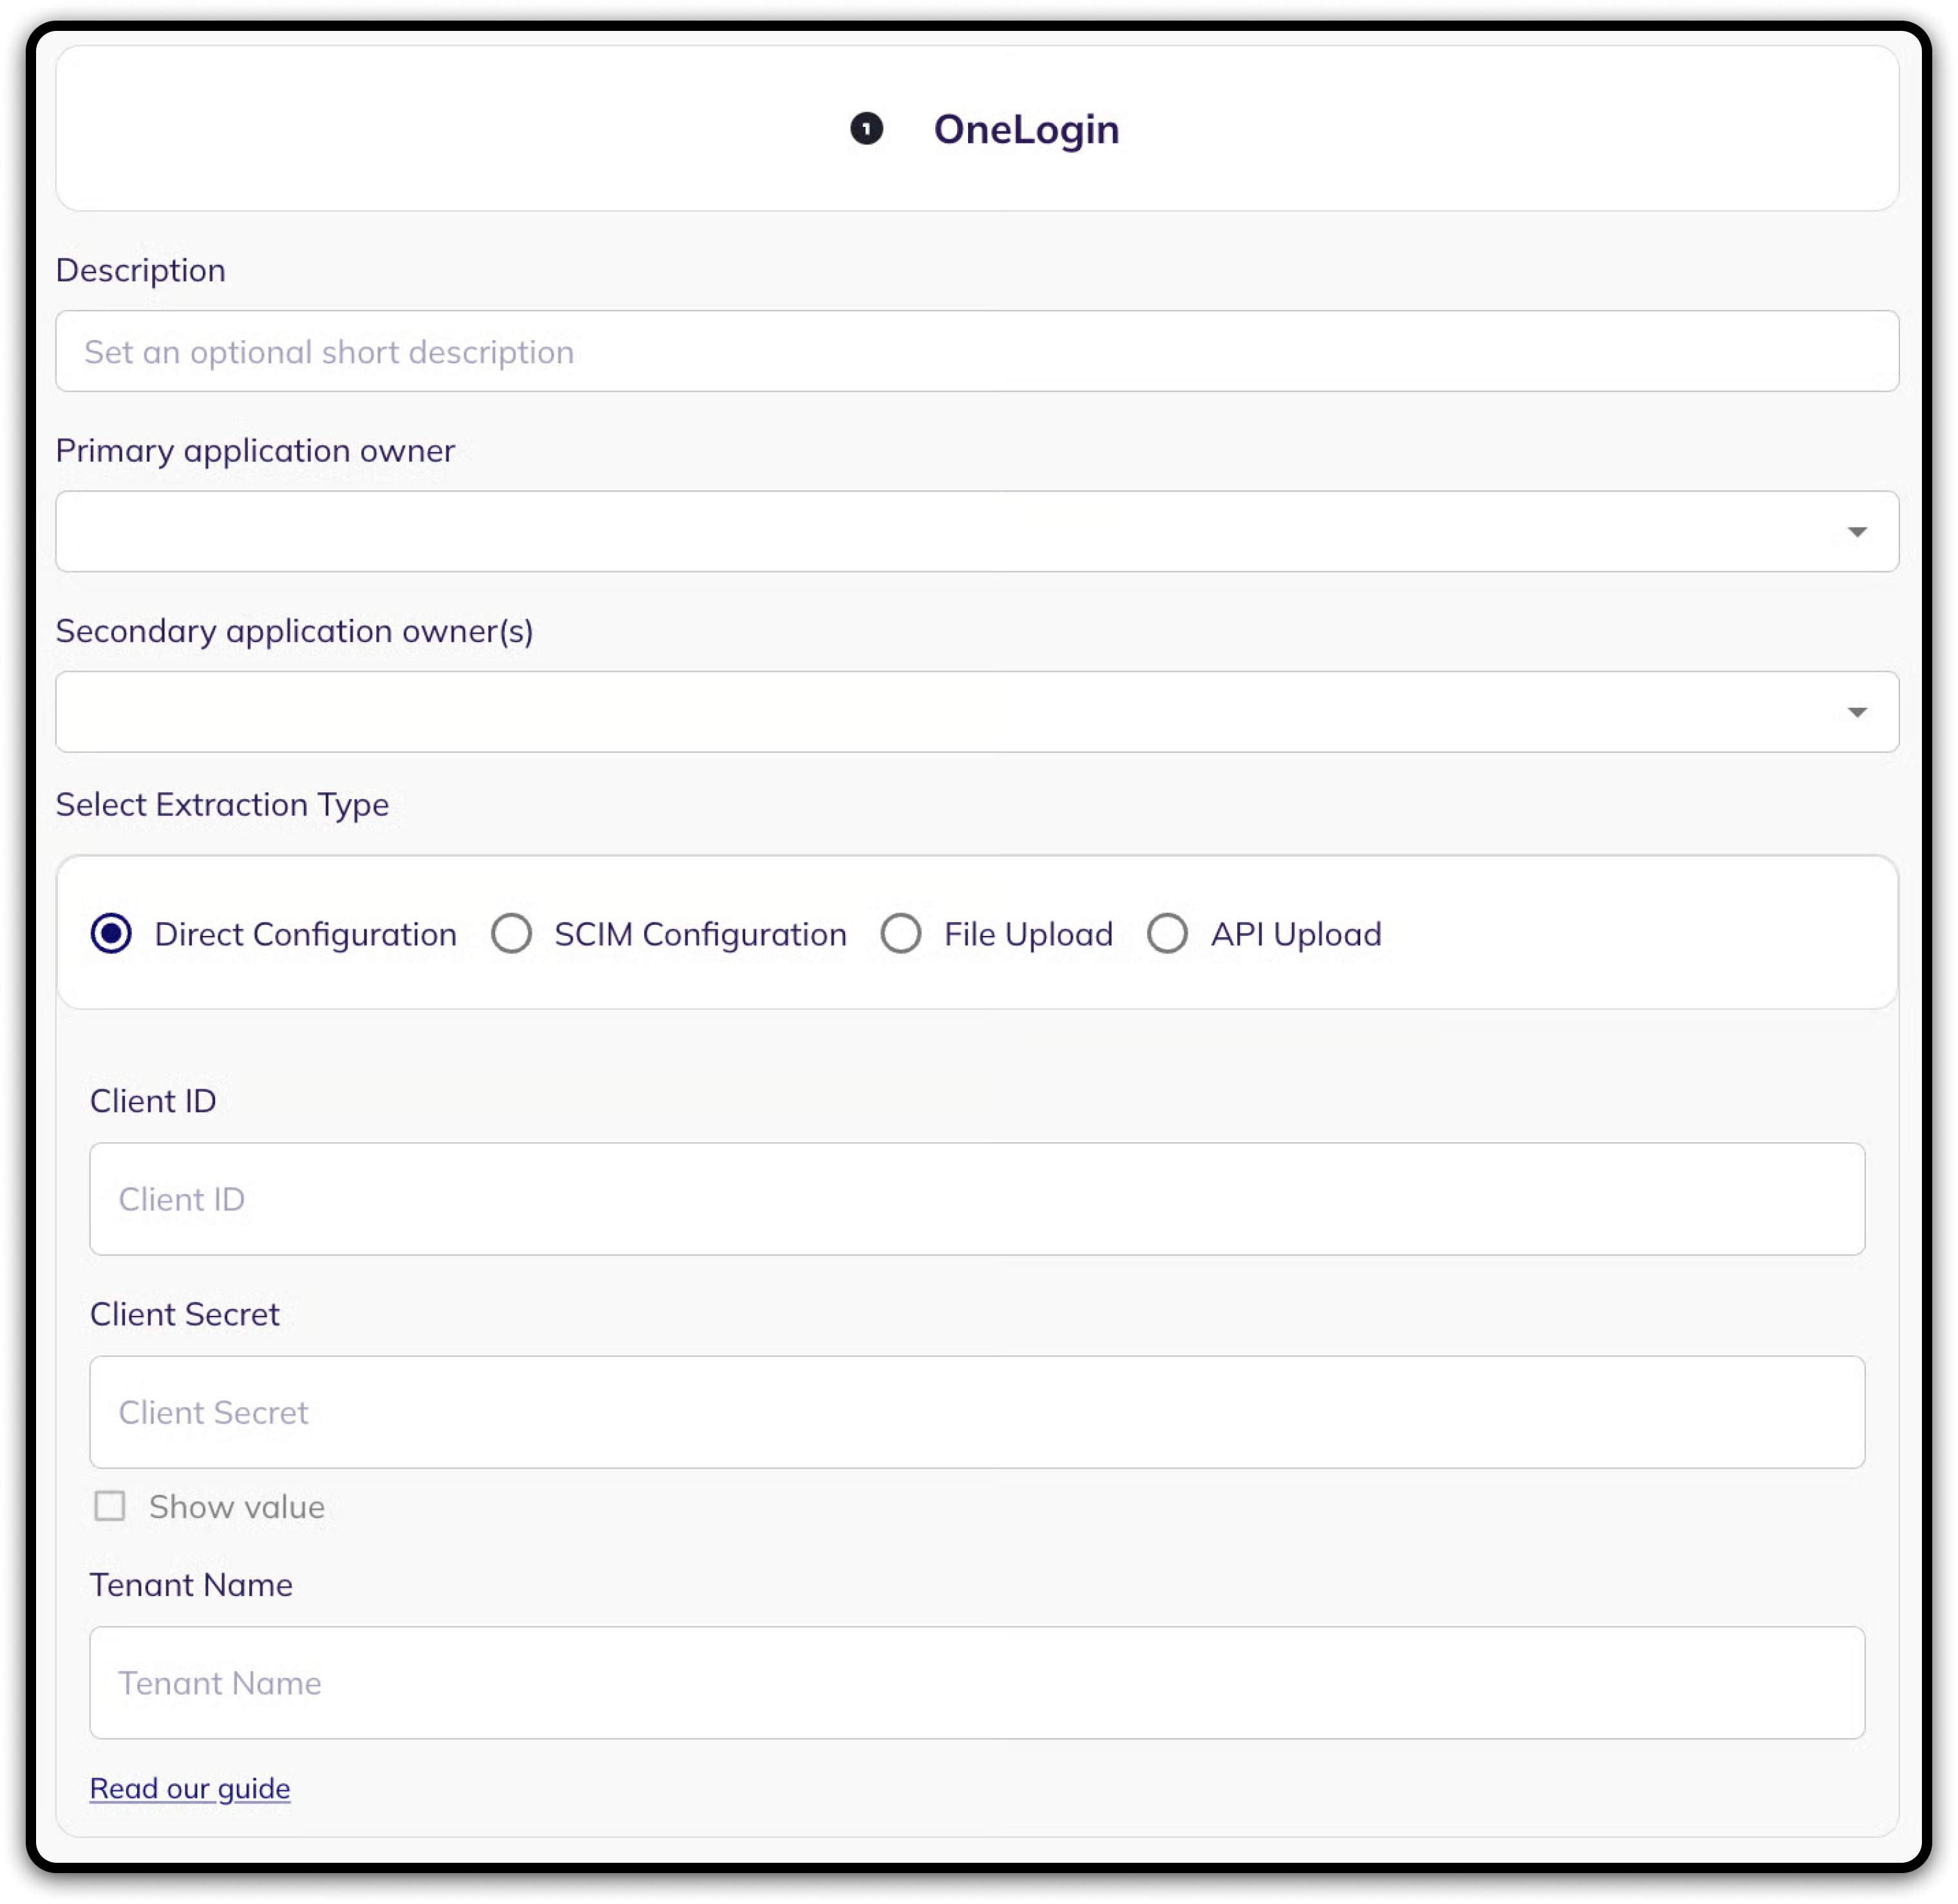Viewport: 1958px width, 1904px height.
Task: Choose the SCIM Configuration radio button
Action: click(511, 934)
